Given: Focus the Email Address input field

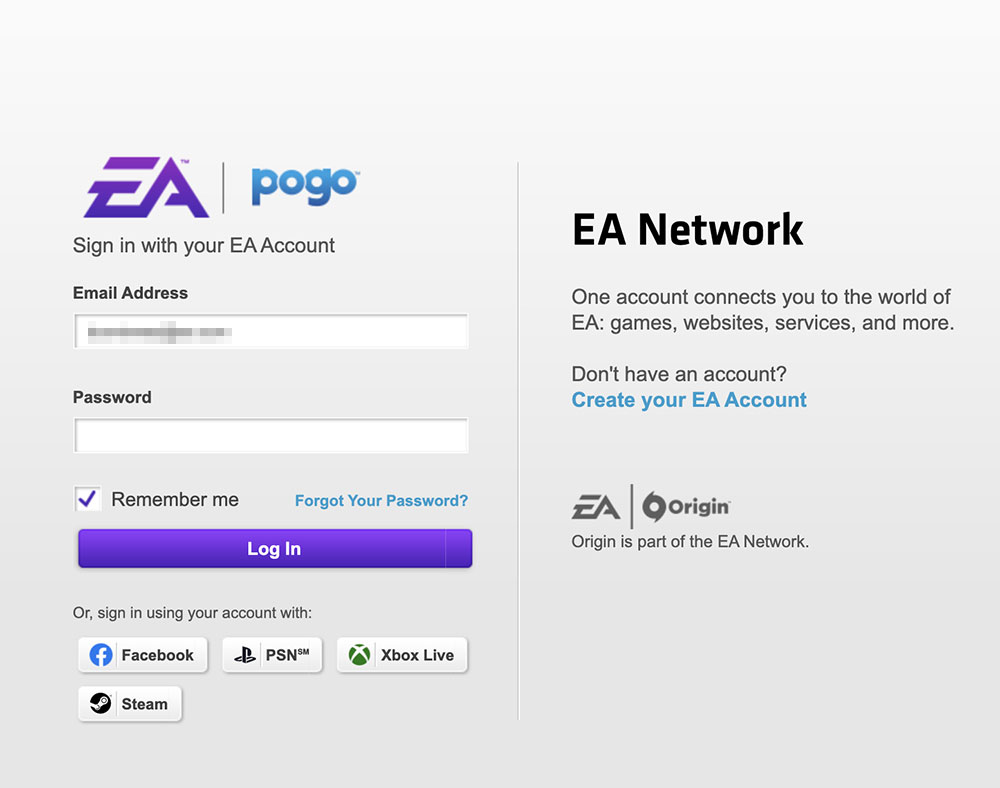Looking at the screenshot, I should click(271, 331).
